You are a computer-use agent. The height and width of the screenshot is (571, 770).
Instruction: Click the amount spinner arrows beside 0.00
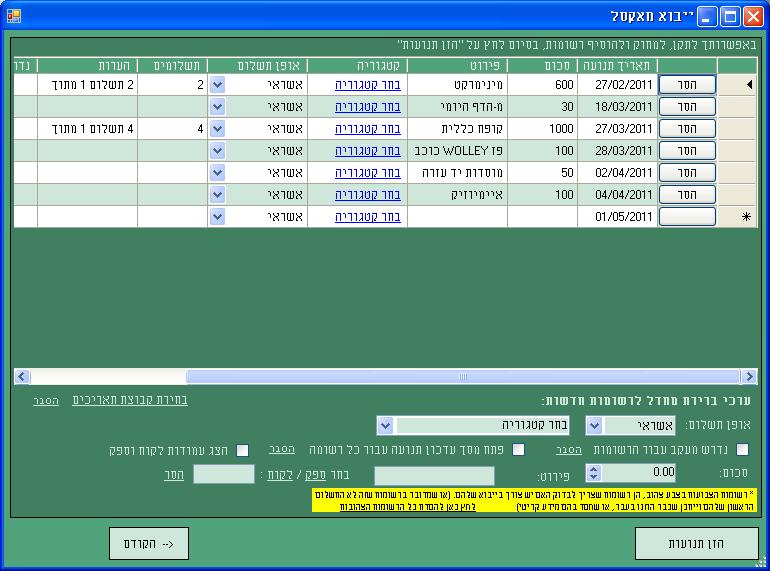pyautogui.click(x=593, y=473)
